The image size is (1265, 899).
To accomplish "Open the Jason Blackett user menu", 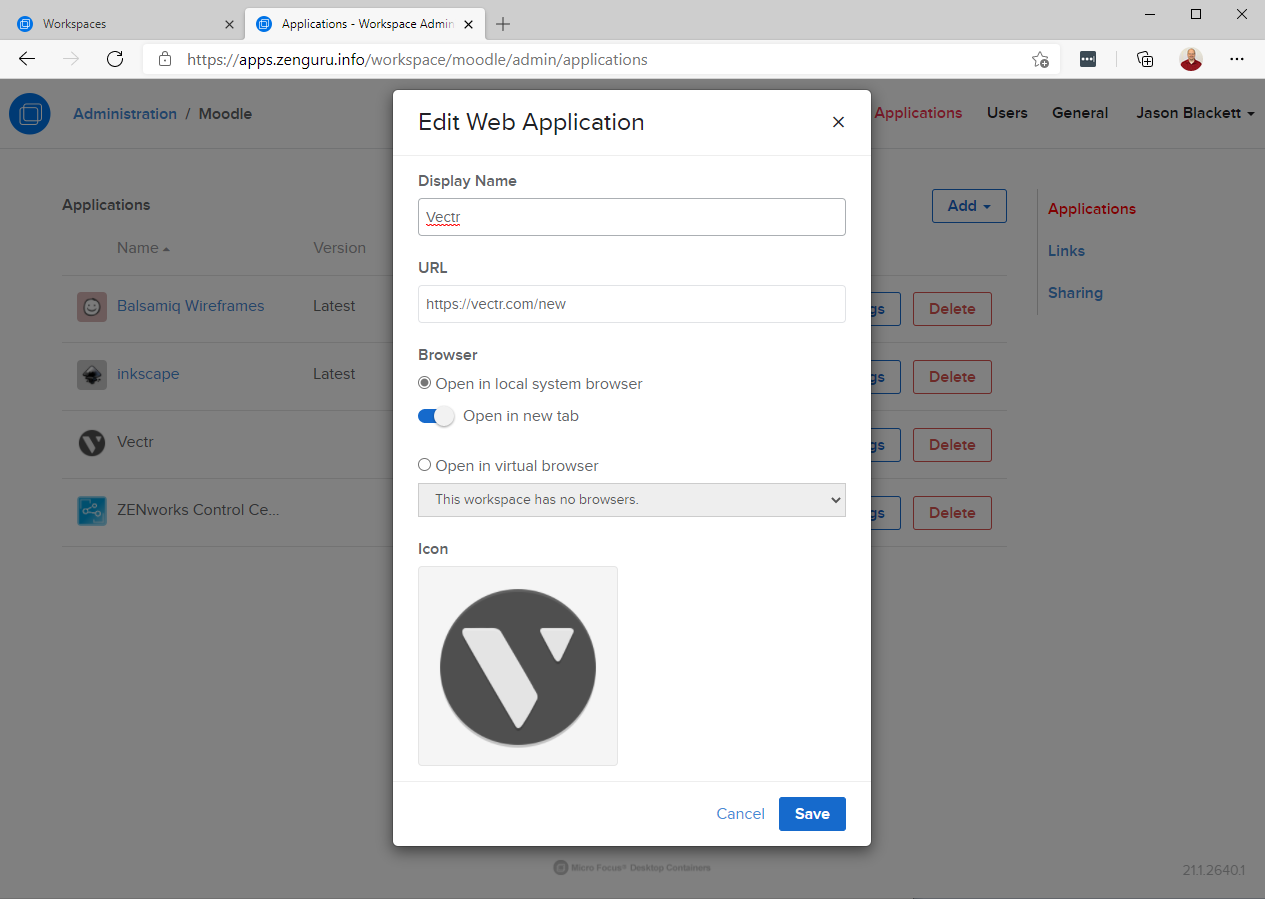I will tap(1195, 113).
